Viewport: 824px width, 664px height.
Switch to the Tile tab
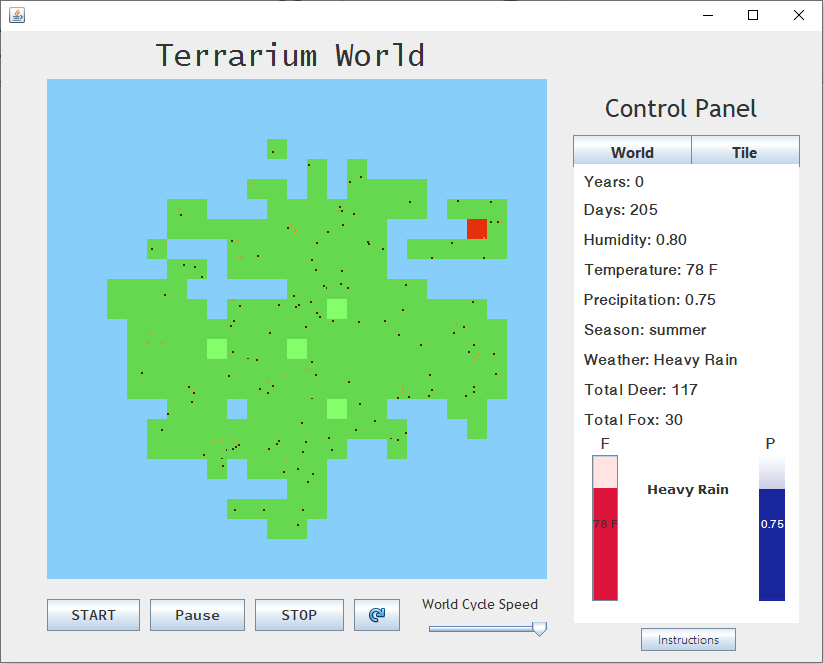(x=745, y=152)
